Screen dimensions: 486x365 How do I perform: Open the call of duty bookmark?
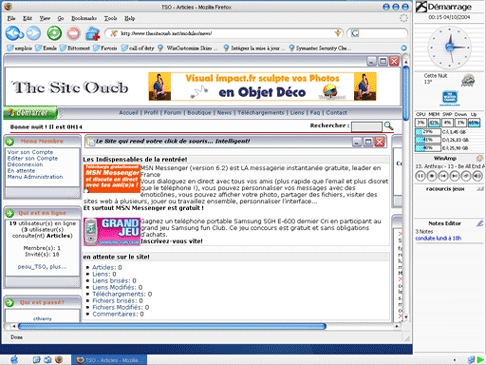(x=137, y=48)
